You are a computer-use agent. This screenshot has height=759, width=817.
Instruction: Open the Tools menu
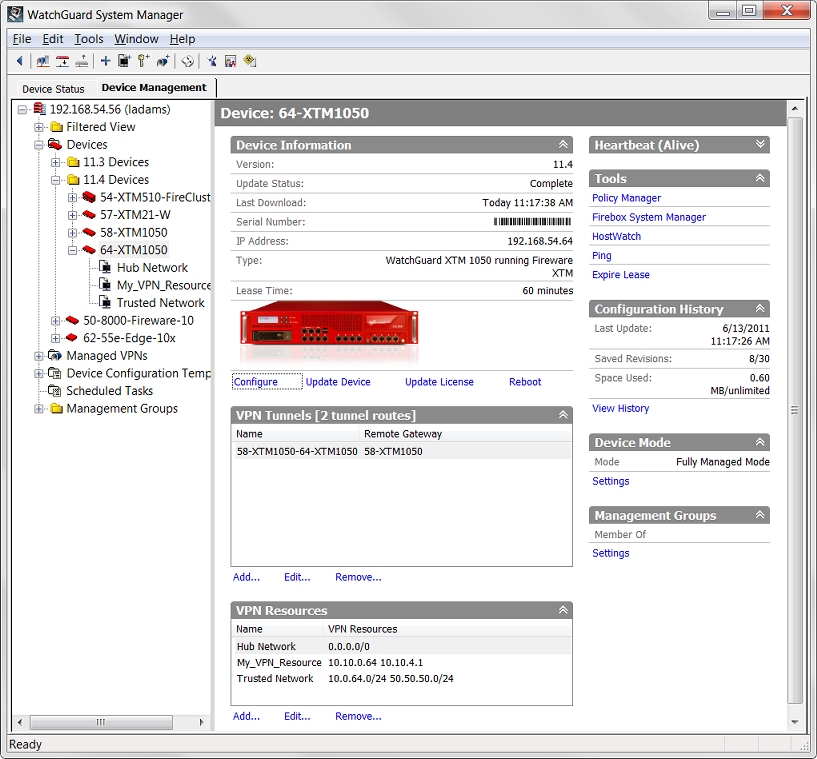pos(89,39)
